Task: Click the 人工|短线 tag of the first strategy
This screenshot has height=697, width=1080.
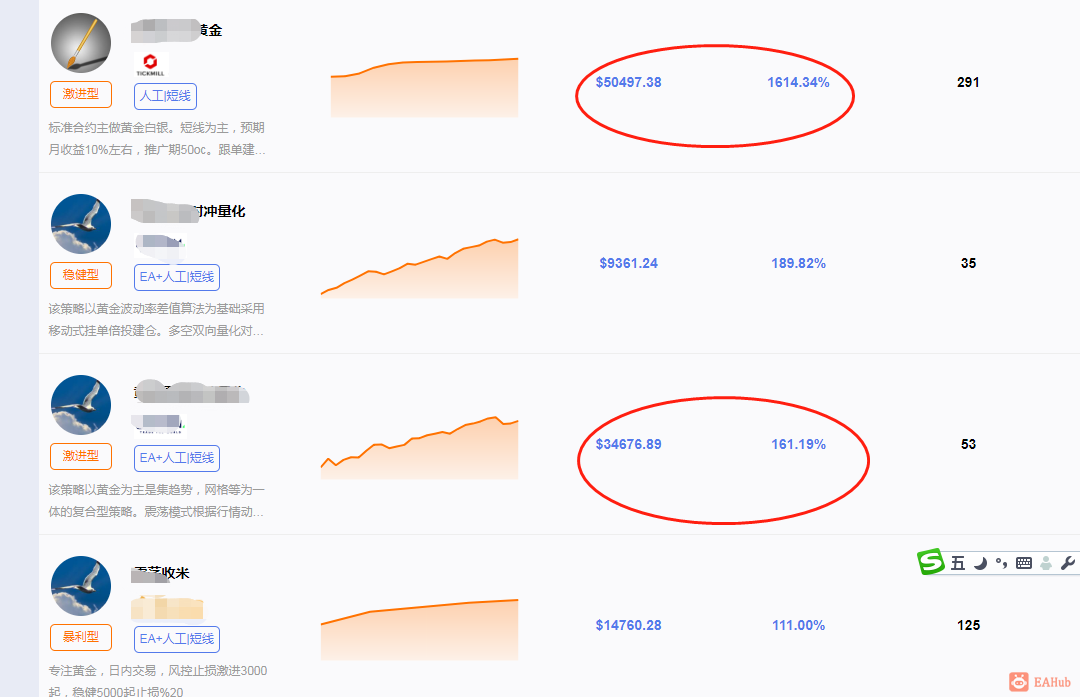Action: coord(164,95)
